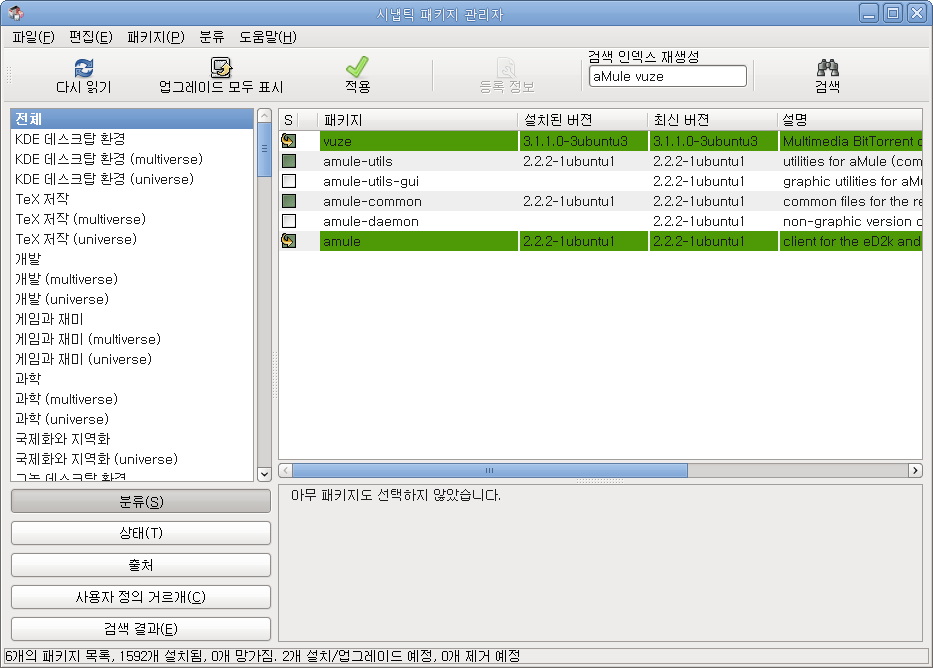Toggle the amule-common status box
933x668 pixels.
(289, 201)
